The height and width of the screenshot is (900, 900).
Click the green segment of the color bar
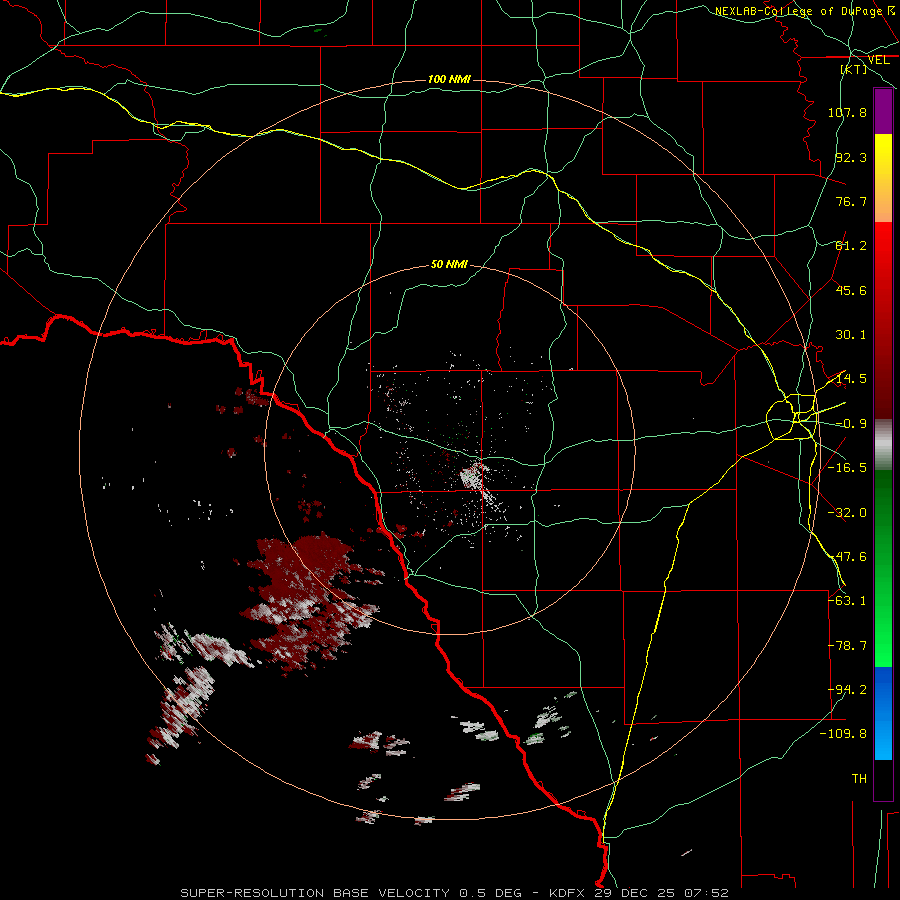(883, 568)
